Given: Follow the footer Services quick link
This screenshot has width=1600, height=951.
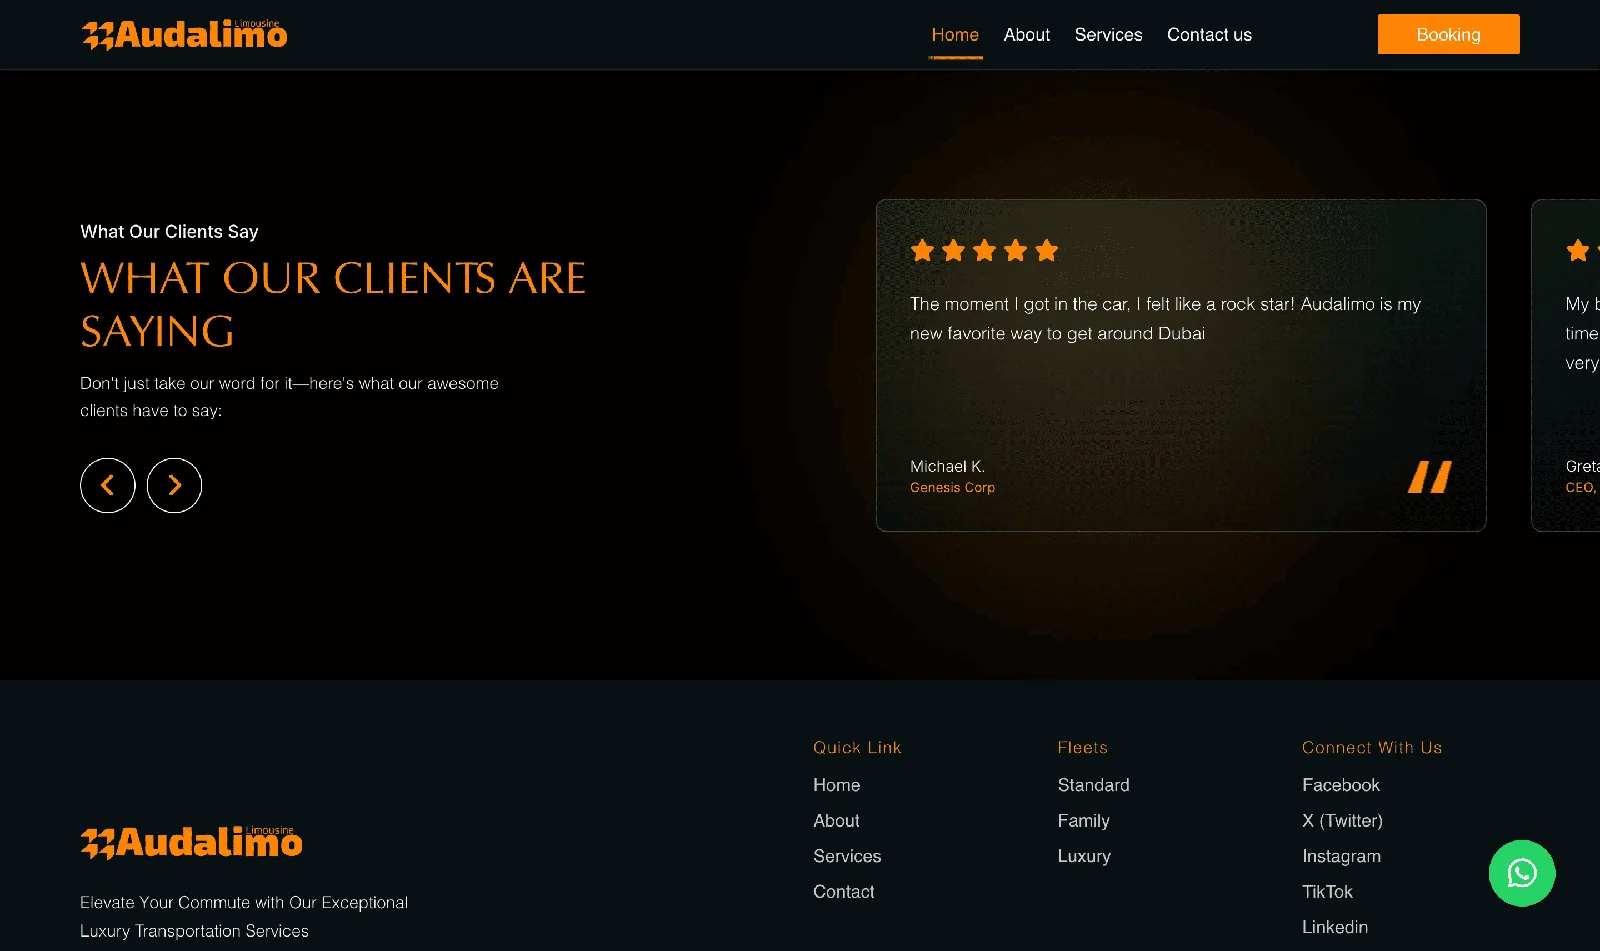Looking at the screenshot, I should coord(847,856).
